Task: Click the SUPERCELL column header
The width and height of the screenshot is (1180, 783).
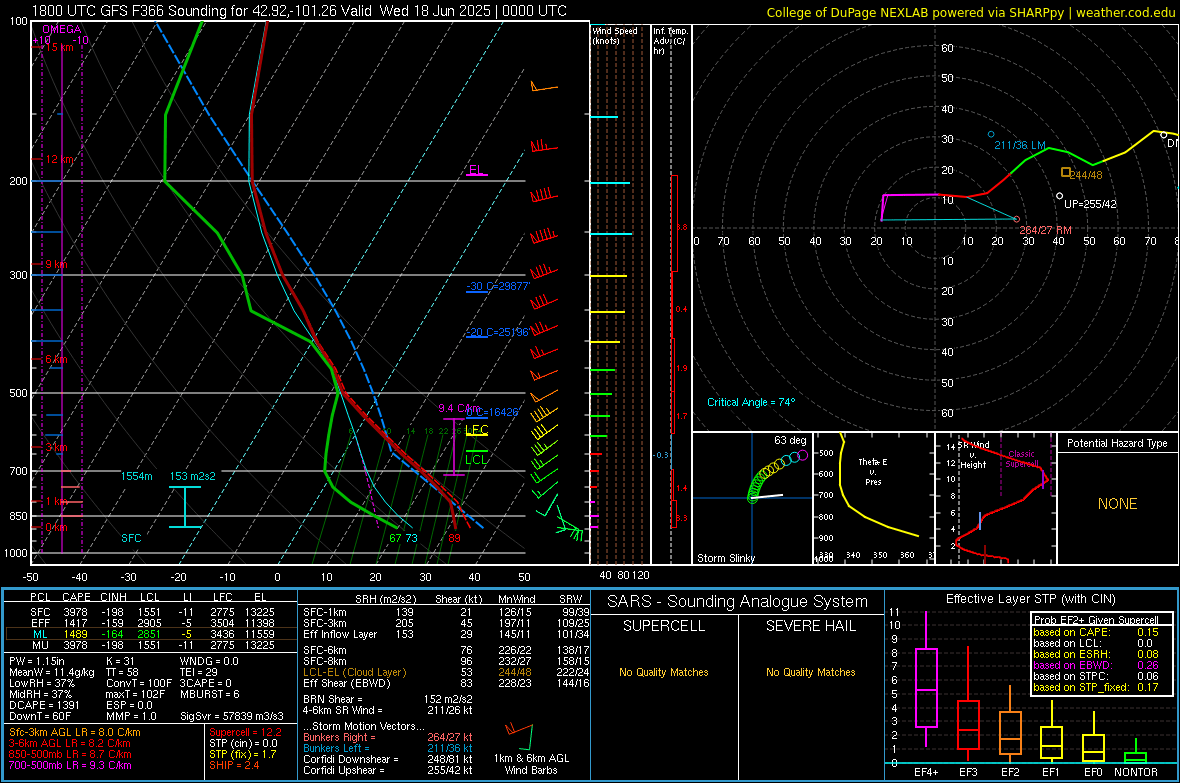Action: point(664,626)
